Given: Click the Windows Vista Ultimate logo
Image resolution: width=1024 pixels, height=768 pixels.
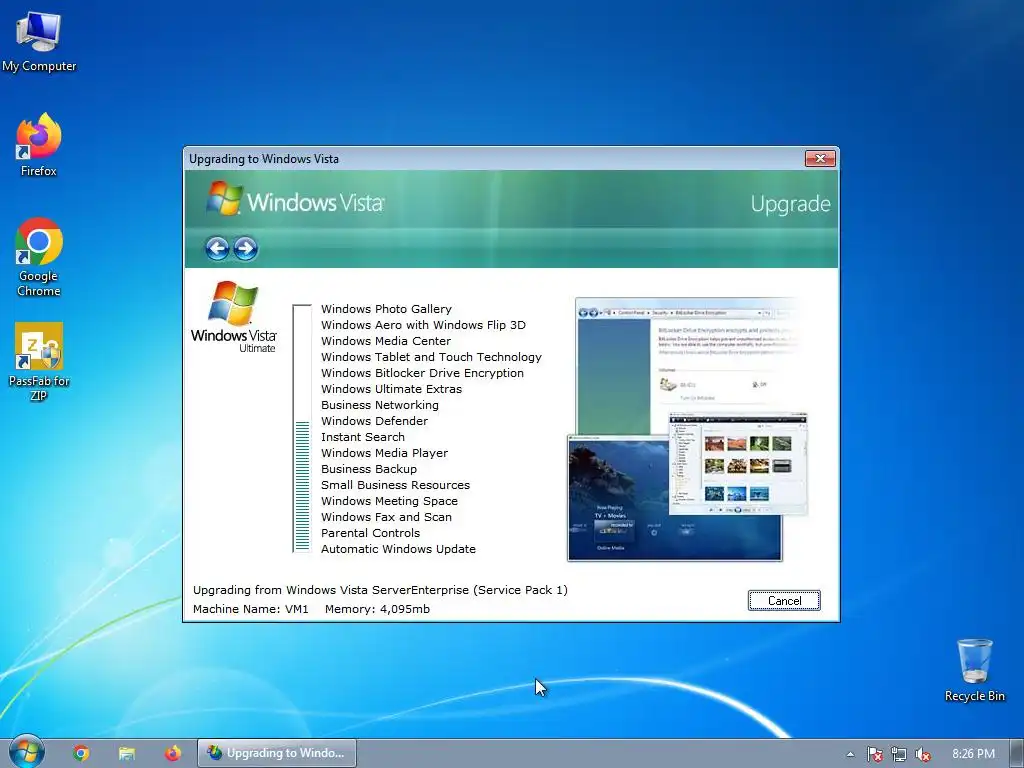Looking at the screenshot, I should point(234,317).
